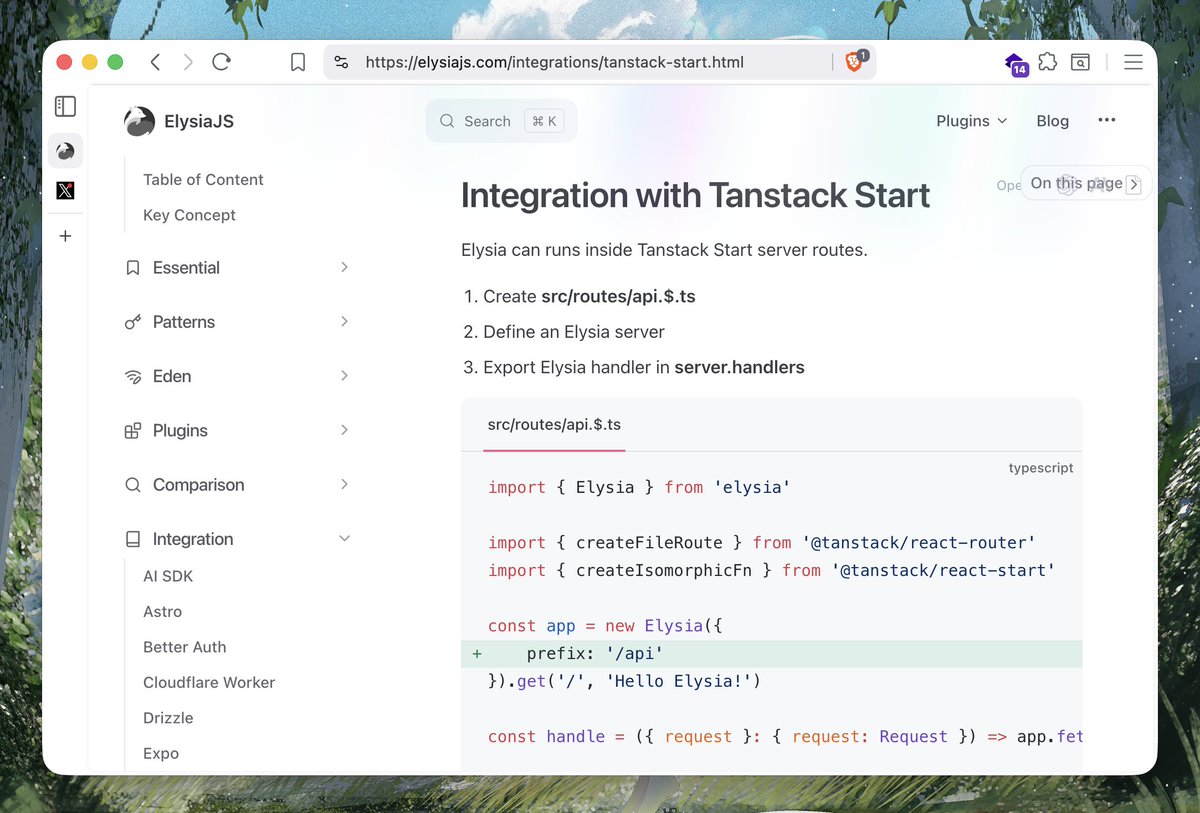Click the macOS green fullscreen window button
Viewport: 1200px width, 813px height.
point(115,62)
